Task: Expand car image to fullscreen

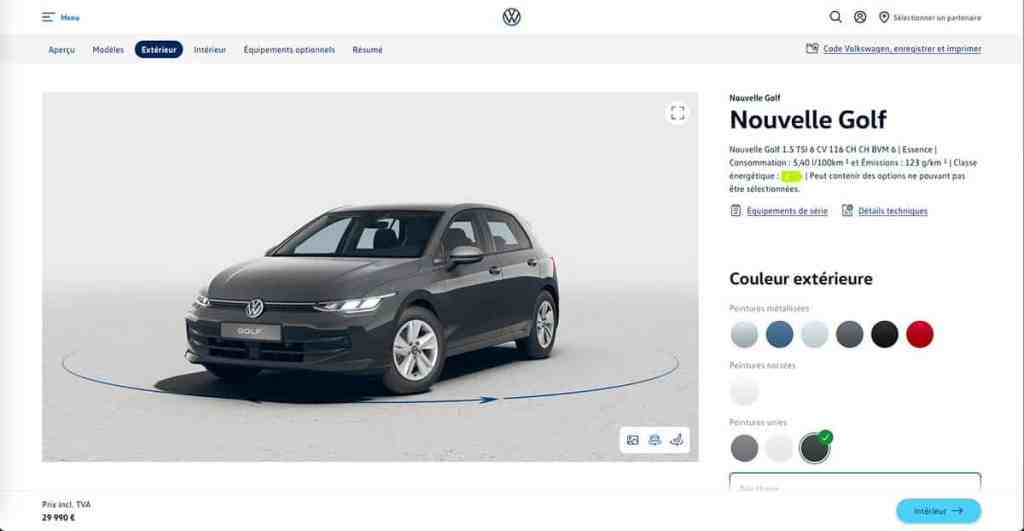Action: (x=677, y=113)
